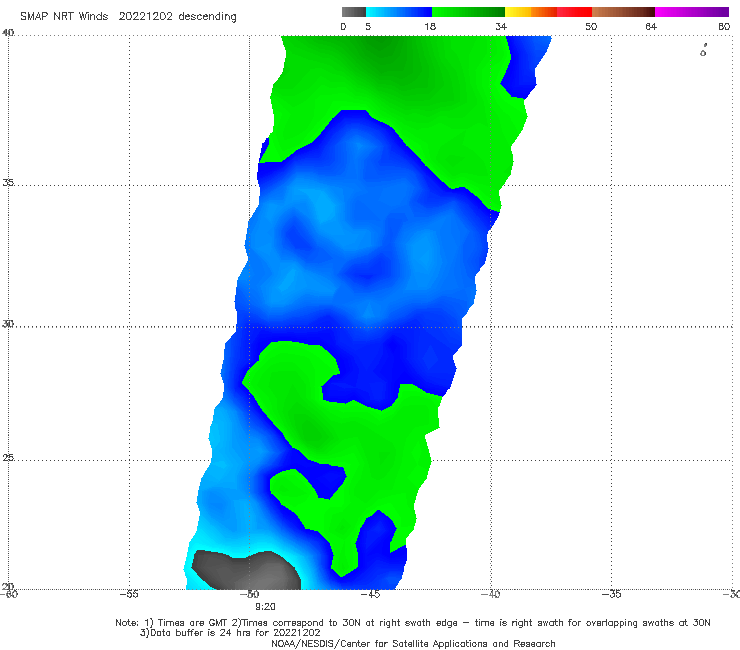Click the 'SMAP NRT Winds 20221202 descending' title
740x650 pixels.
coord(128,17)
